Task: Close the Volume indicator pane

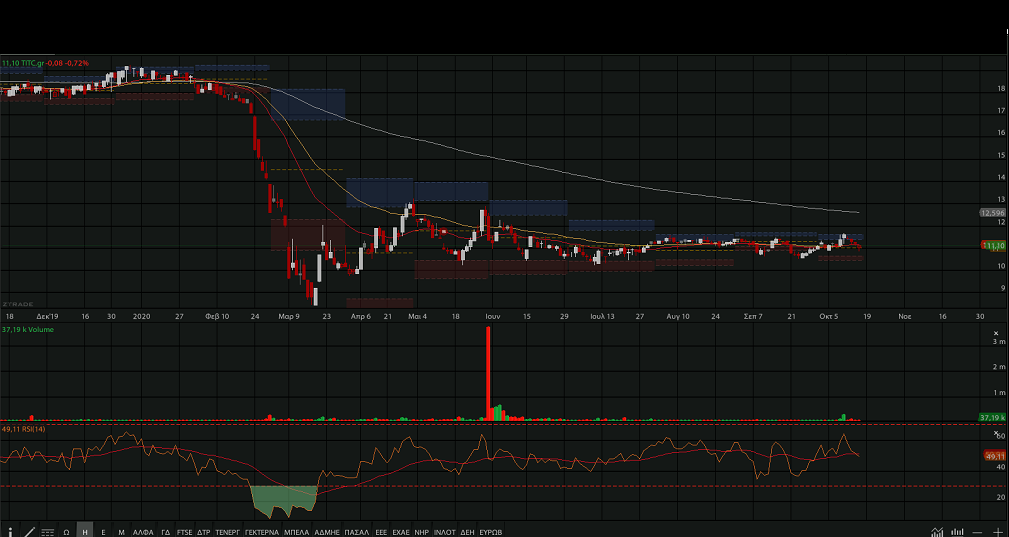Action: coord(995,333)
